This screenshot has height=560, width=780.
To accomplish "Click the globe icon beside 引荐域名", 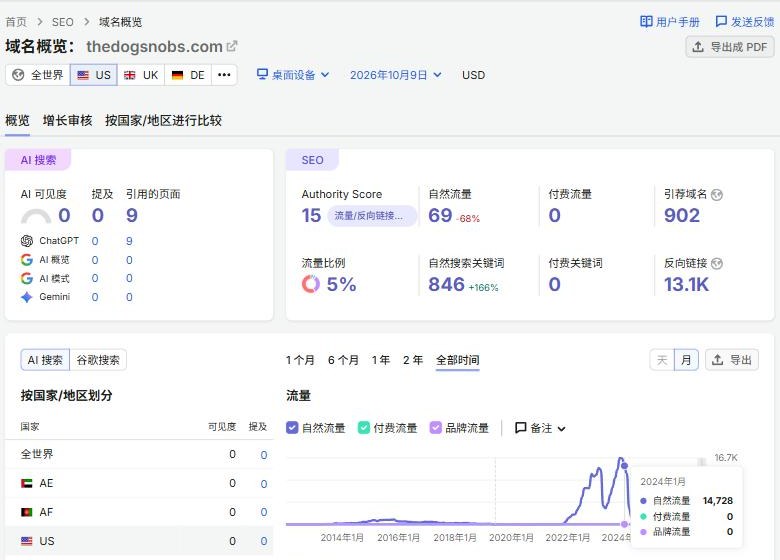I will click(x=717, y=194).
